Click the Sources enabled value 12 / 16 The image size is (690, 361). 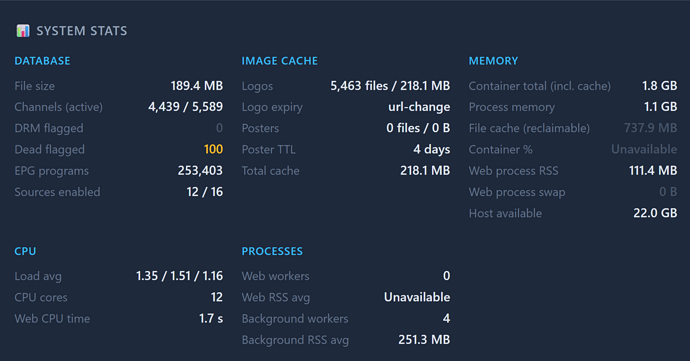[205, 192]
